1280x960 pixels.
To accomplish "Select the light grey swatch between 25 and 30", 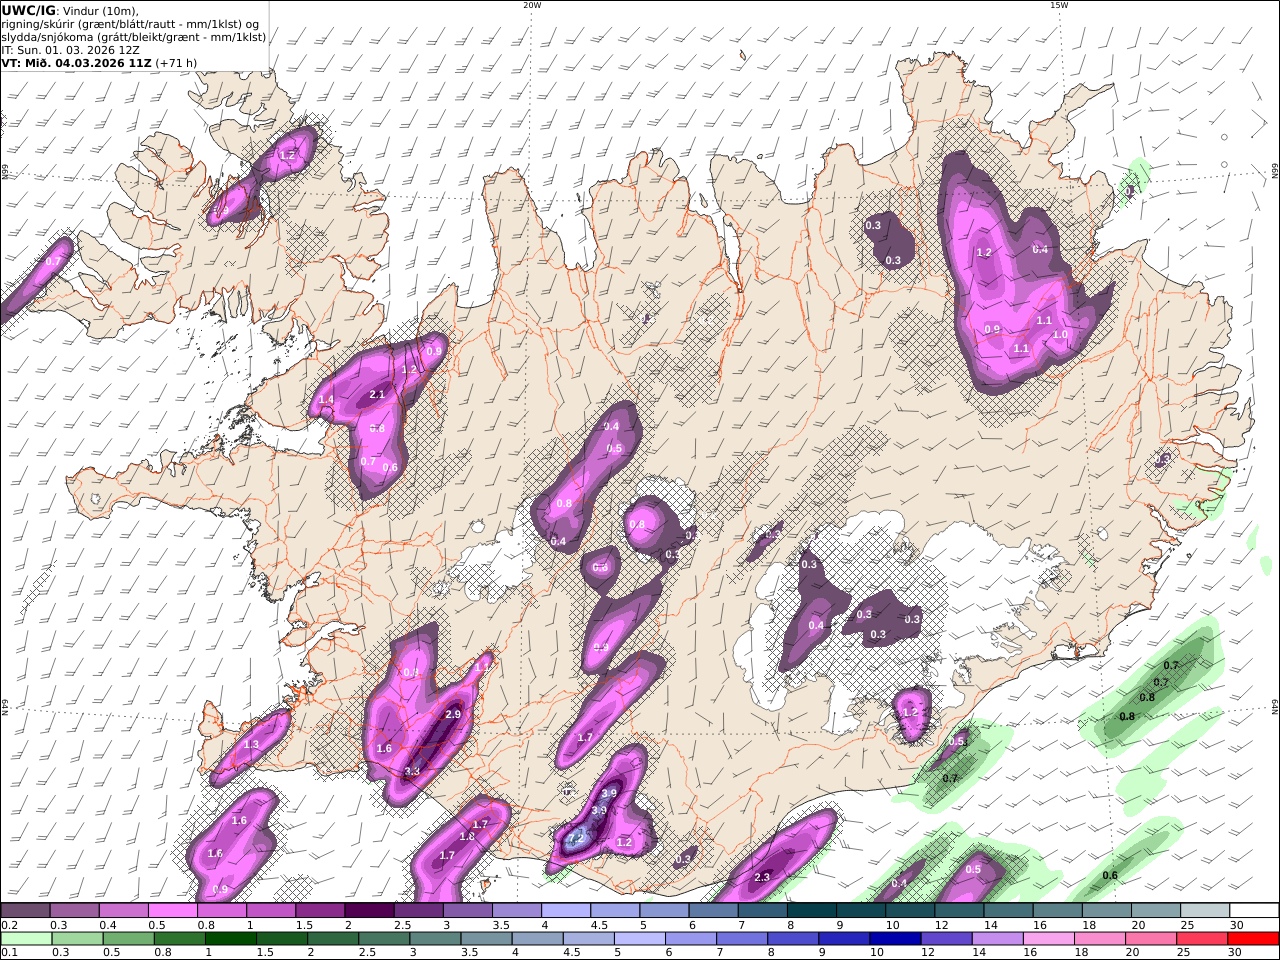I will tap(1205, 910).
